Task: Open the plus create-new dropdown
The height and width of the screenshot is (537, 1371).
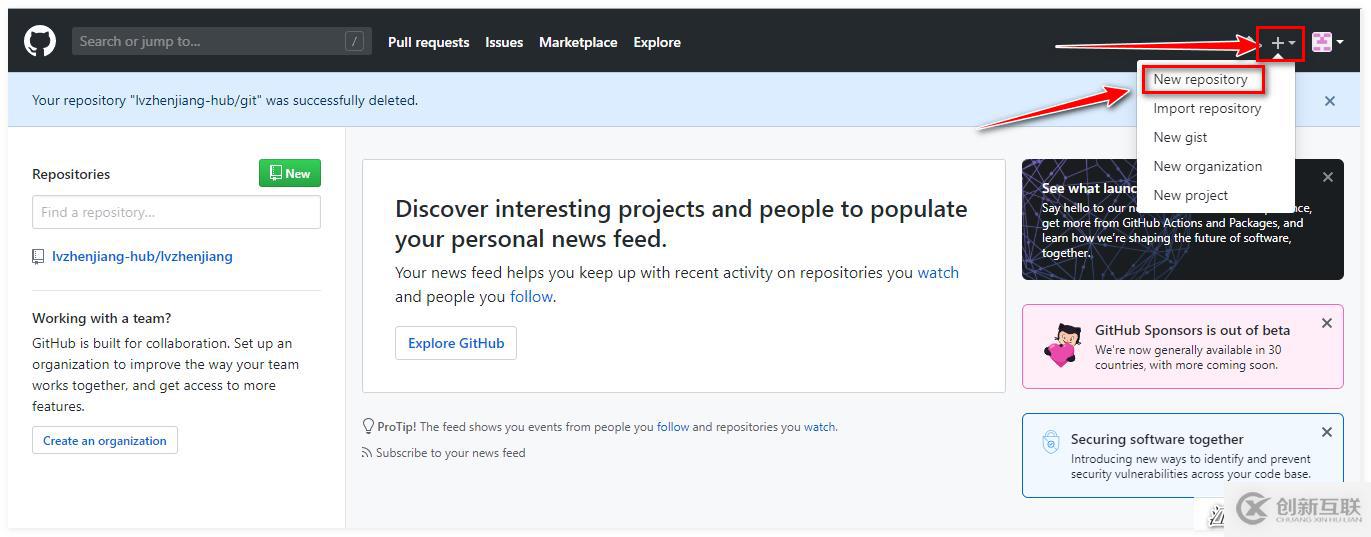Action: pyautogui.click(x=1282, y=43)
